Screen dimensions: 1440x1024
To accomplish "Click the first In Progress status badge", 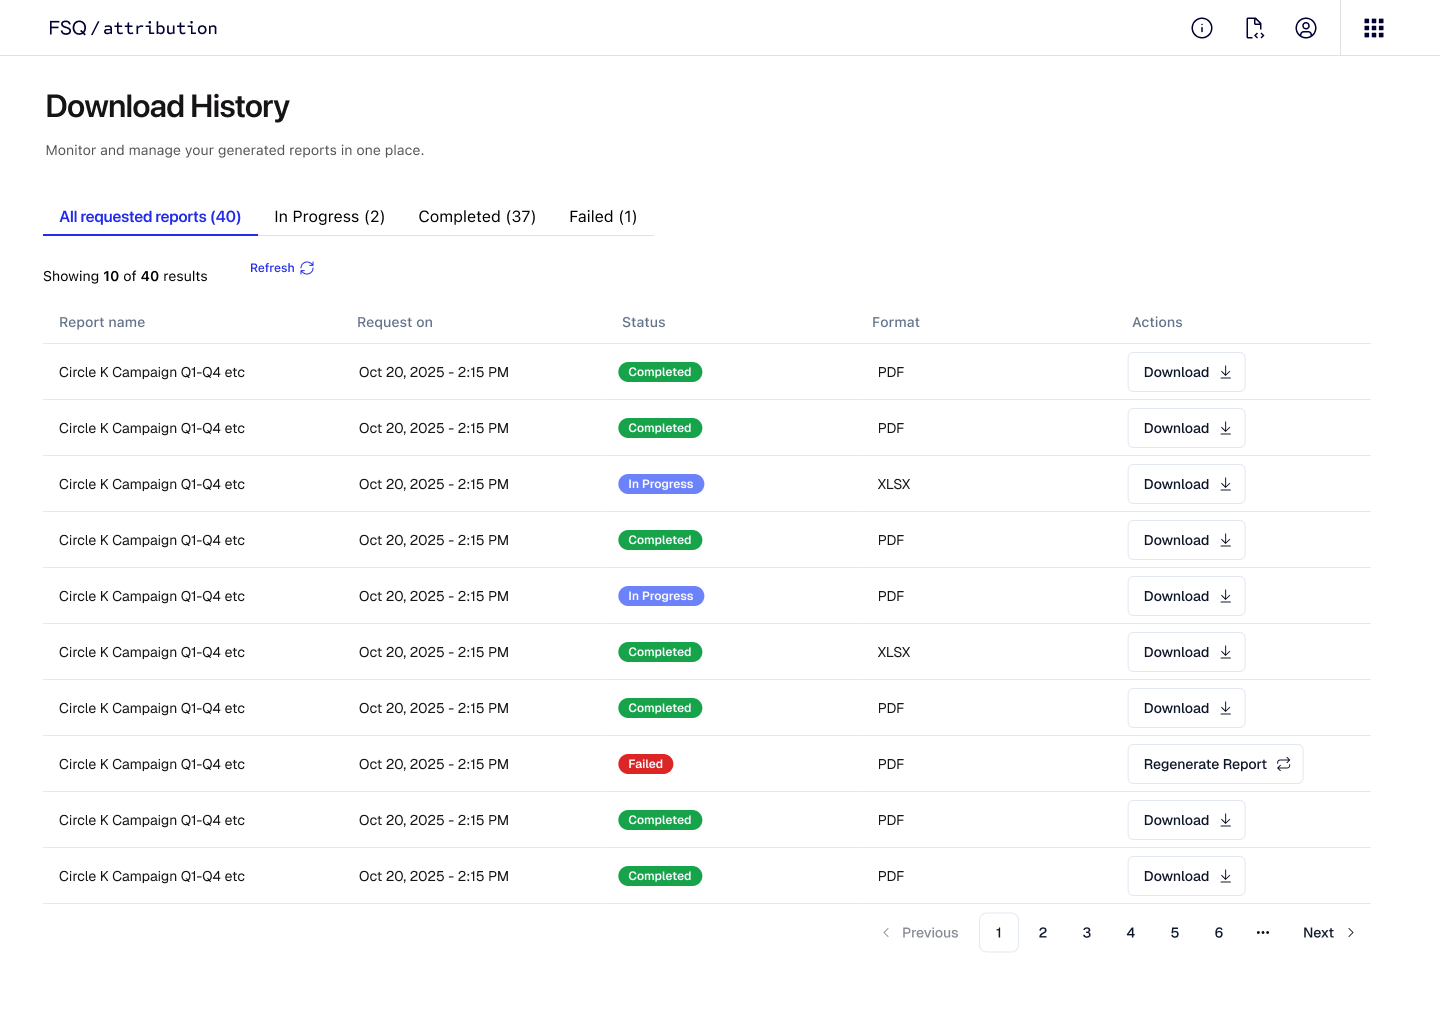I will coord(661,484).
